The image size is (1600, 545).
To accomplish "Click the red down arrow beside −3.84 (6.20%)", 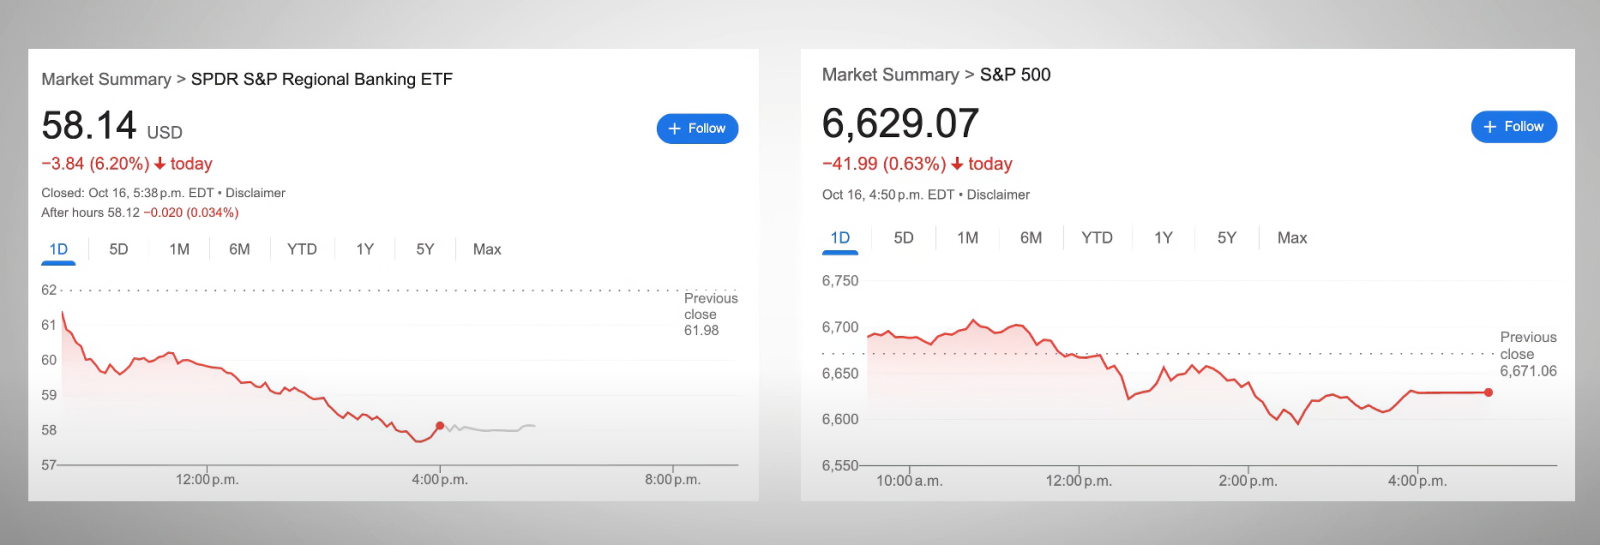I will pos(160,164).
